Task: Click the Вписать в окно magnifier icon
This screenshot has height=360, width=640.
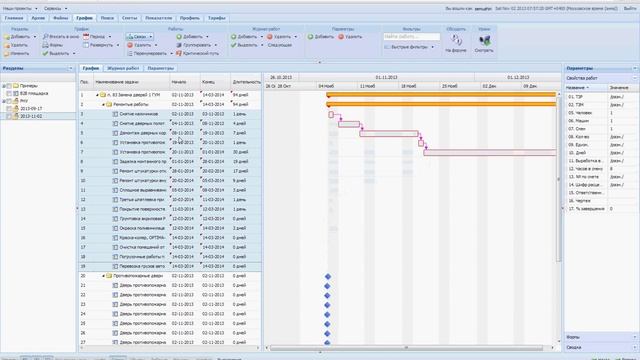Action: (x=45, y=37)
